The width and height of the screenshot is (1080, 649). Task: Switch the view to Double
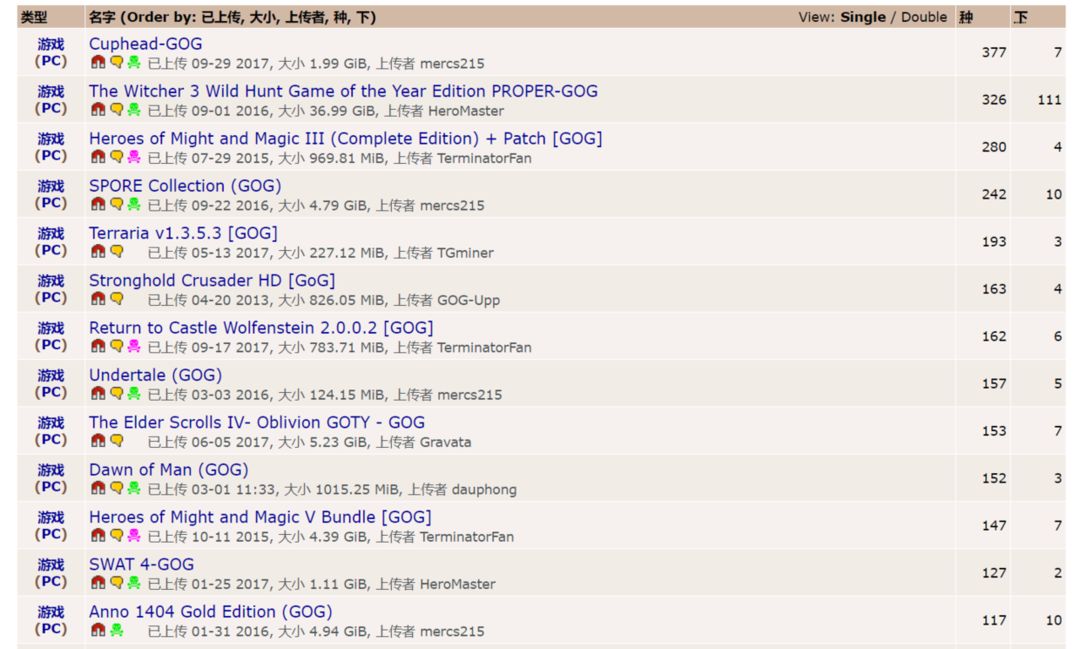pos(924,17)
